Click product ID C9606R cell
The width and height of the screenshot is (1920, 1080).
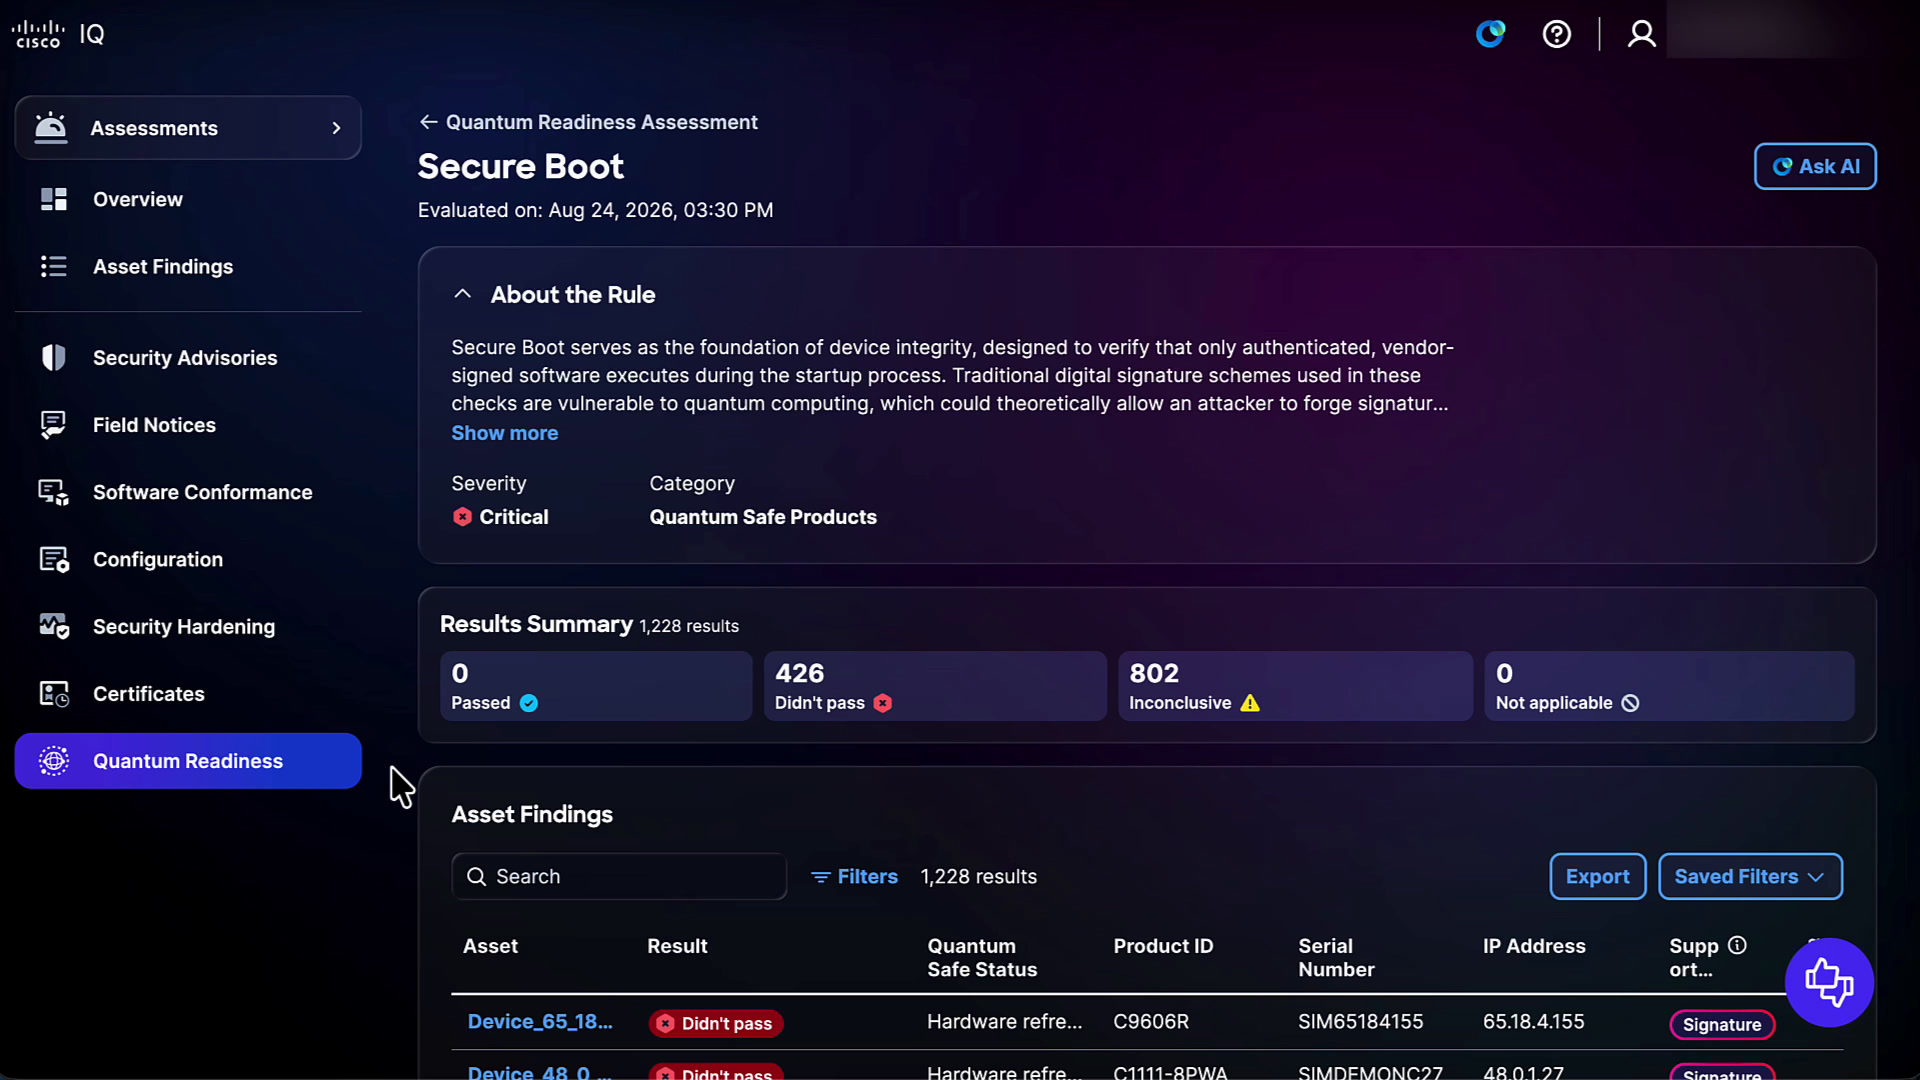1151,1021
